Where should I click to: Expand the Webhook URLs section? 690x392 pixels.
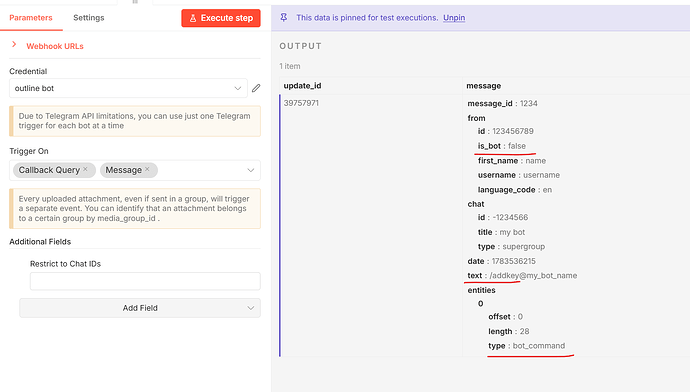pyautogui.click(x=55, y=46)
